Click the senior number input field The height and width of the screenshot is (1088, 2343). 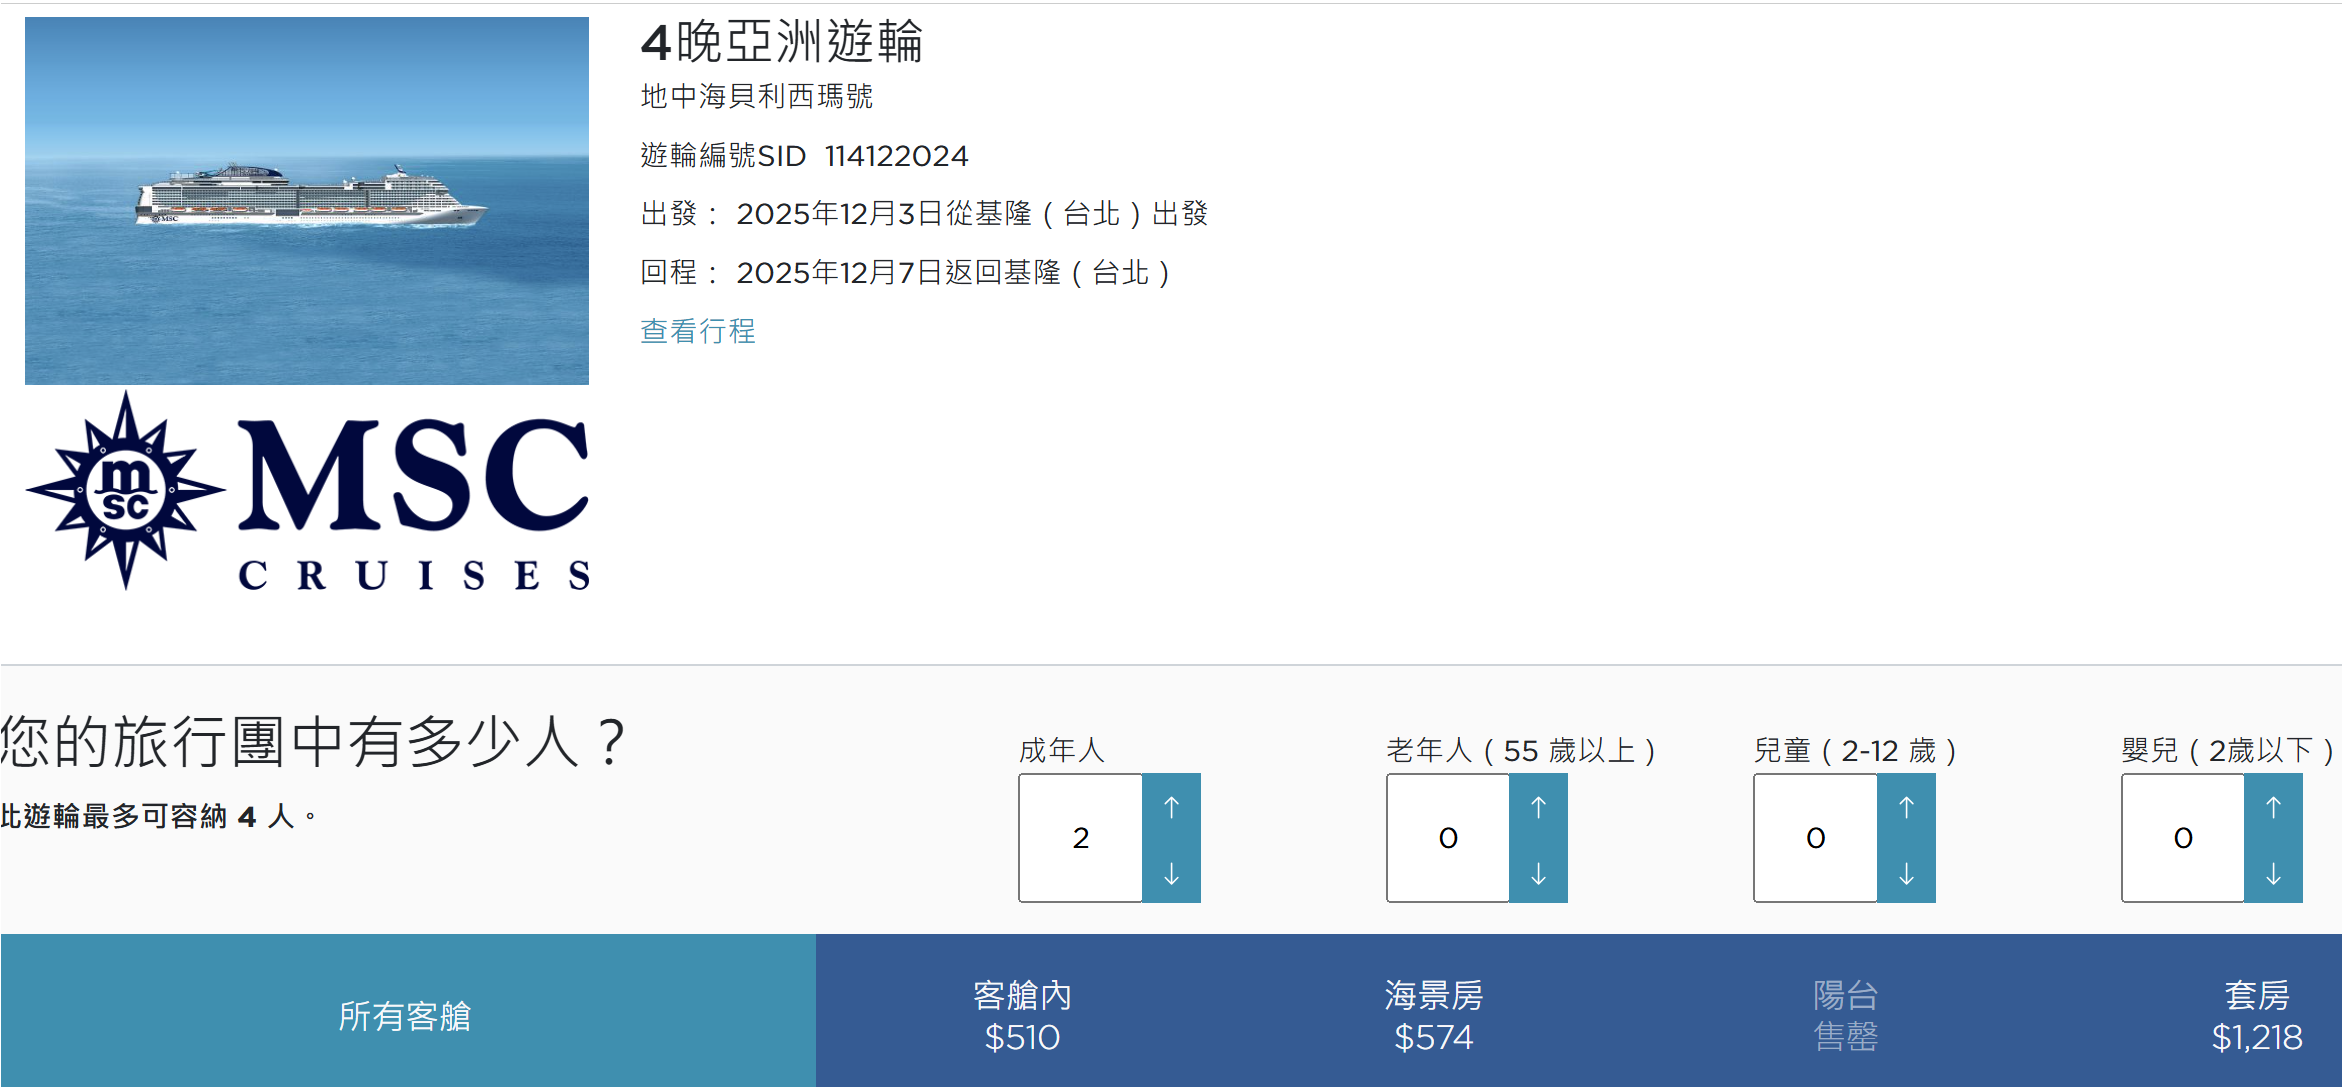(1448, 838)
